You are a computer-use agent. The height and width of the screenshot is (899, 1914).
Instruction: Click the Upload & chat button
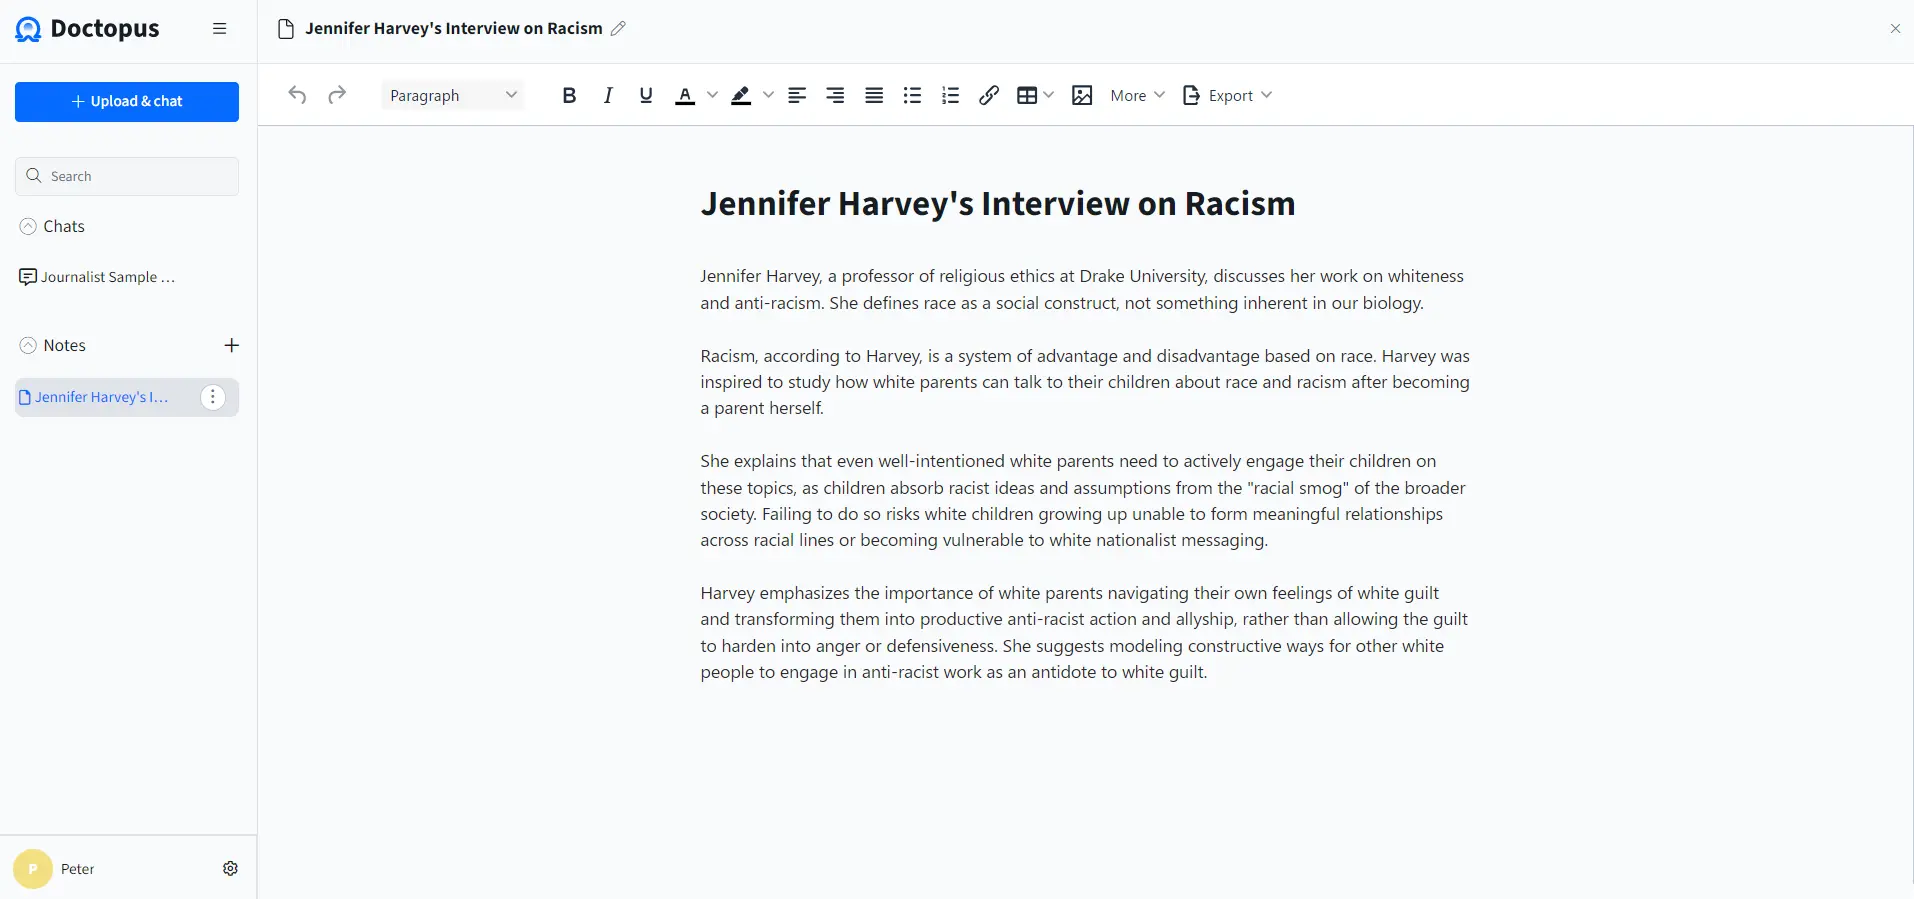127,102
